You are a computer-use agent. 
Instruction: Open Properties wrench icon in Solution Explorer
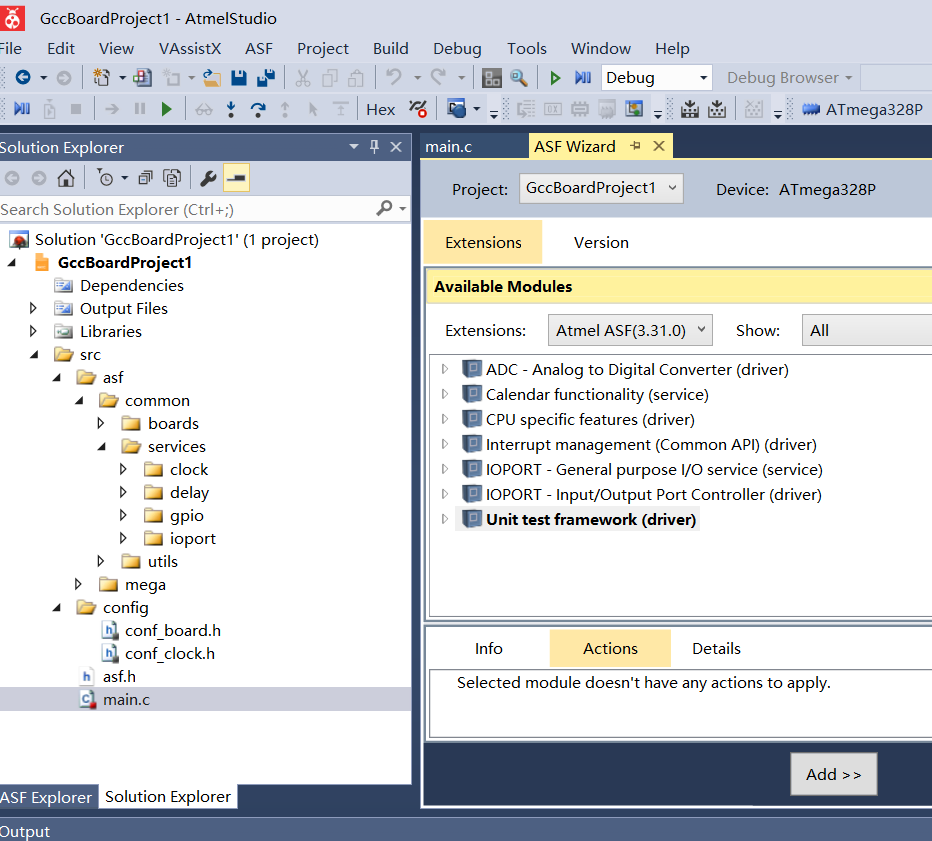(x=208, y=178)
